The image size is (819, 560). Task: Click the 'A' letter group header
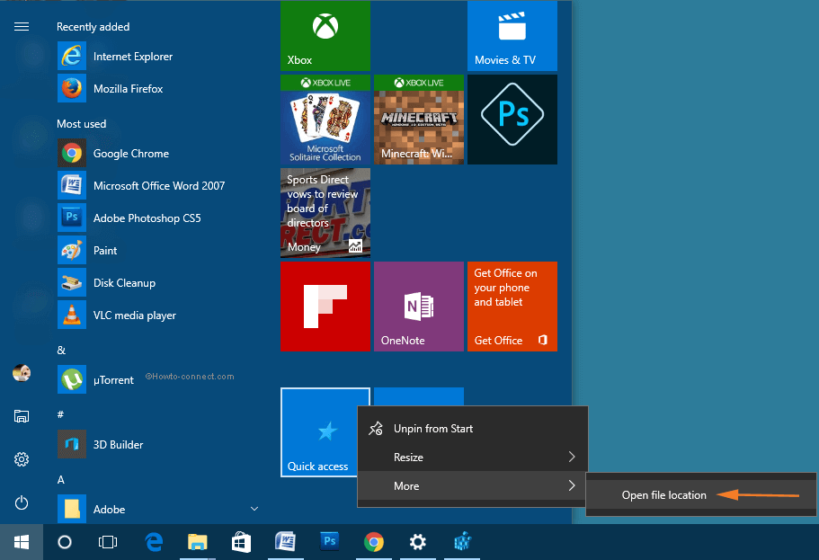[x=61, y=480]
